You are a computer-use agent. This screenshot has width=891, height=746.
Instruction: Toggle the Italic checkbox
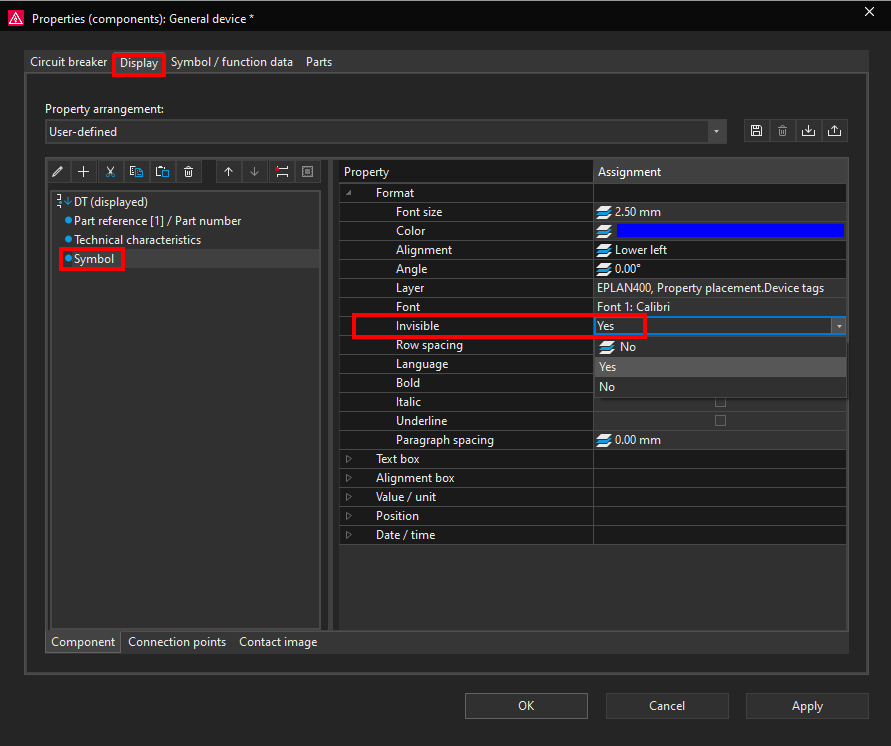720,402
